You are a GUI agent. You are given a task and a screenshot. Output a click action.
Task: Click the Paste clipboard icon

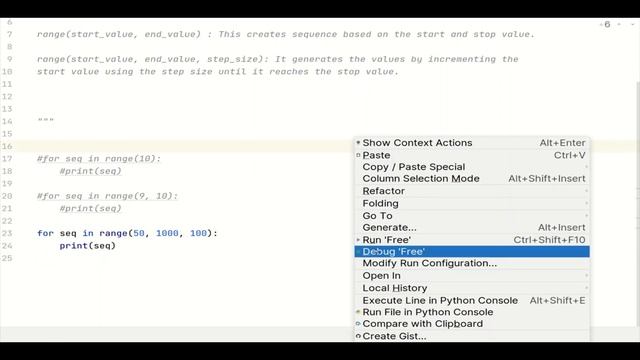point(358,155)
